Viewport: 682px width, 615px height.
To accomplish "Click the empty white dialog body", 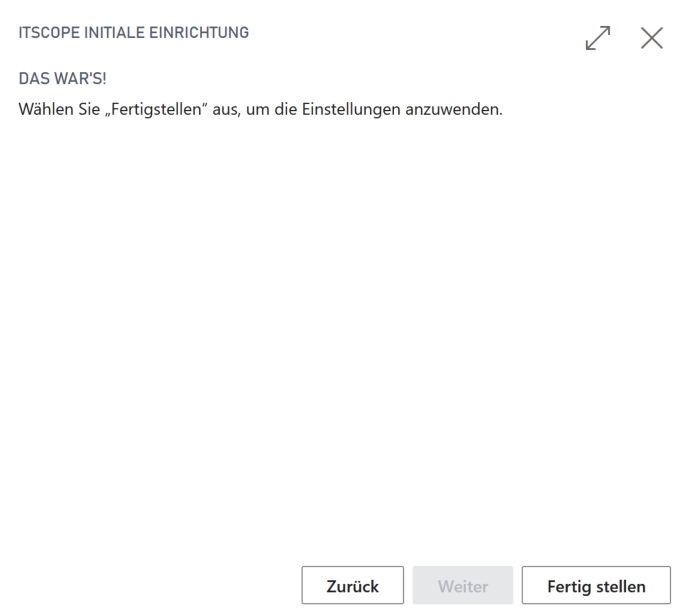I will point(340,330).
